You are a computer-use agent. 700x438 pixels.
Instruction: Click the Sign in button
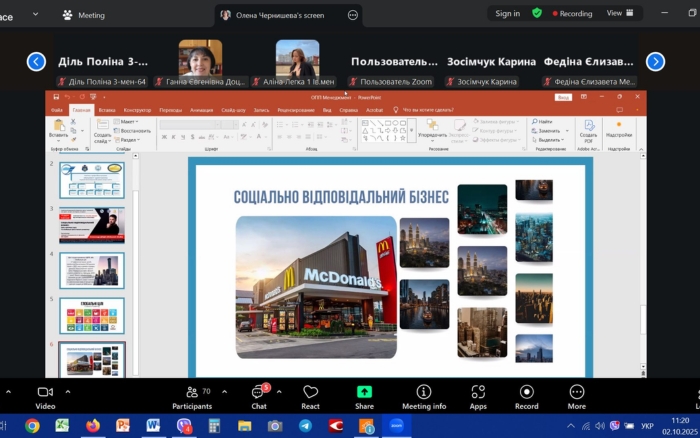coord(507,14)
